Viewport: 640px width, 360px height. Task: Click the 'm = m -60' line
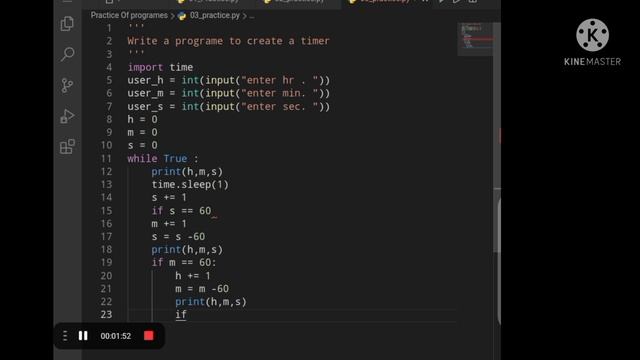pyautogui.click(x=202, y=289)
